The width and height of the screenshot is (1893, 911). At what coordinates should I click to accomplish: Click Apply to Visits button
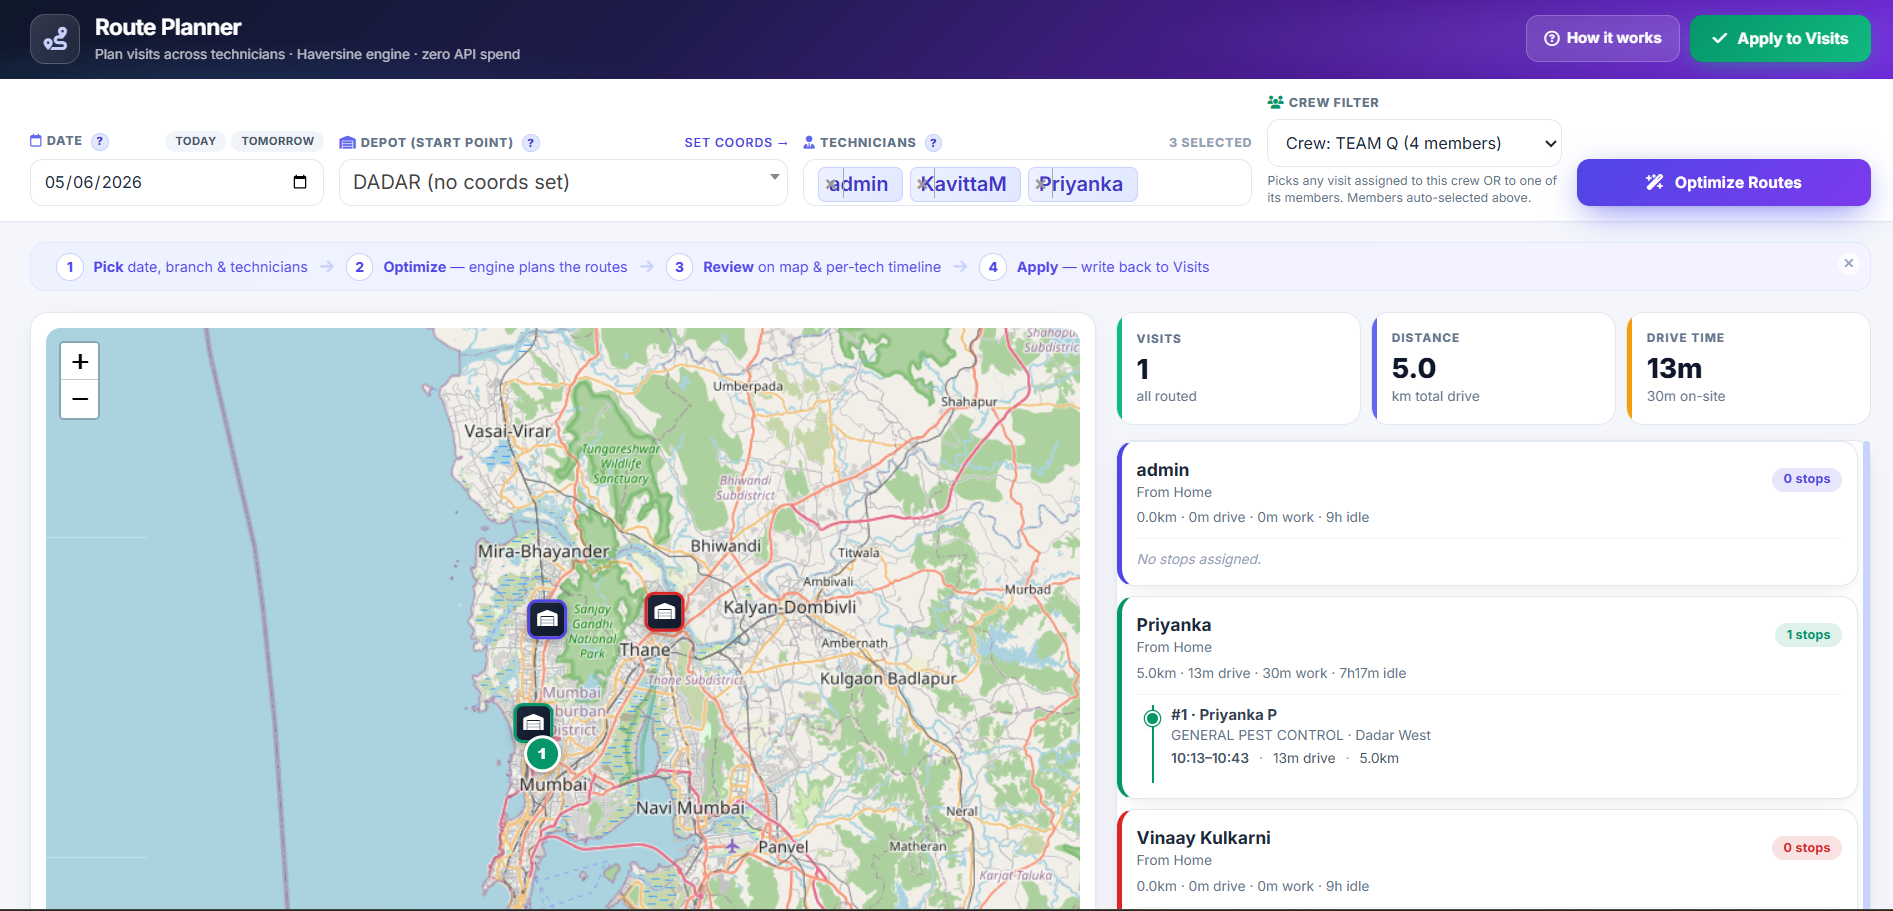tap(1780, 38)
